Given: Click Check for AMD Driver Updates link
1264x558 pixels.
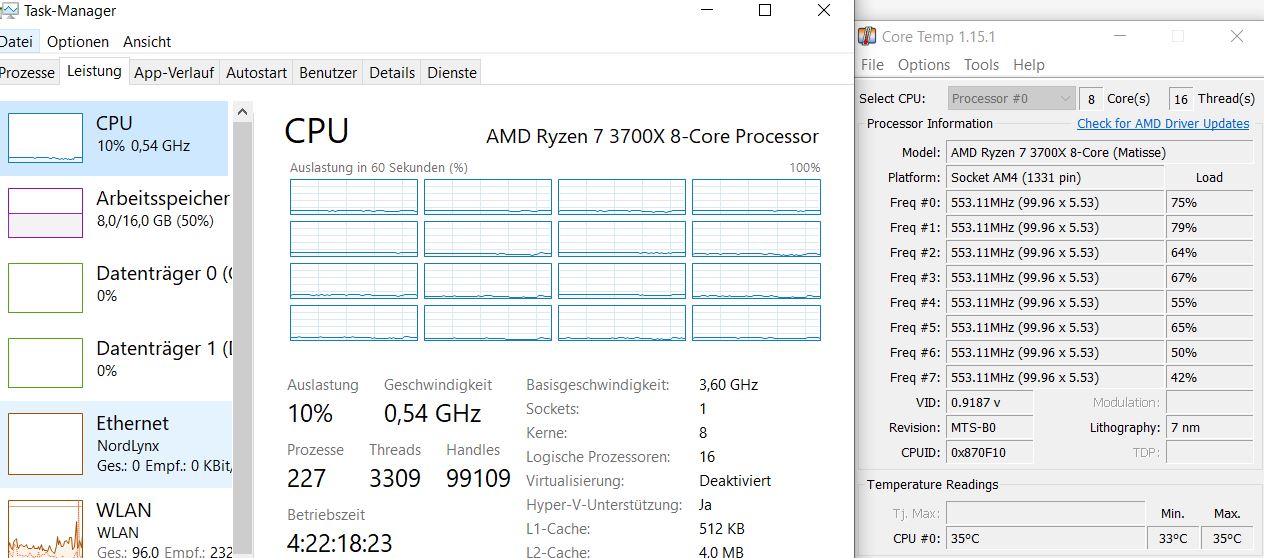Looking at the screenshot, I should click(x=1163, y=124).
